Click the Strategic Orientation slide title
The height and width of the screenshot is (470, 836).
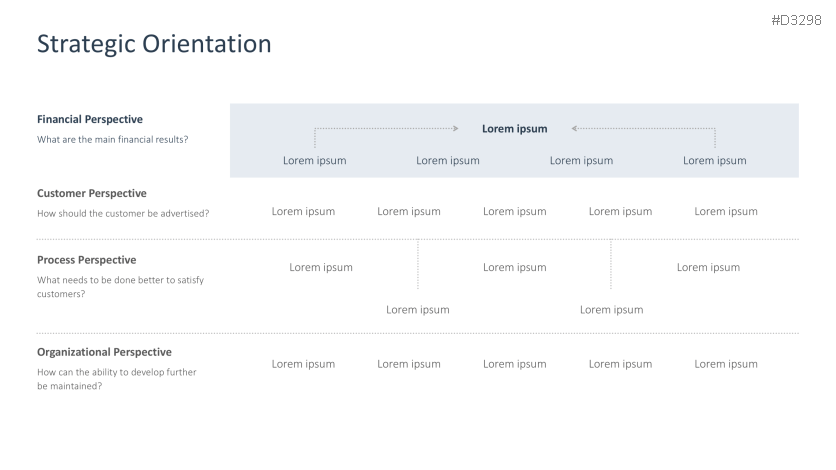coord(154,44)
